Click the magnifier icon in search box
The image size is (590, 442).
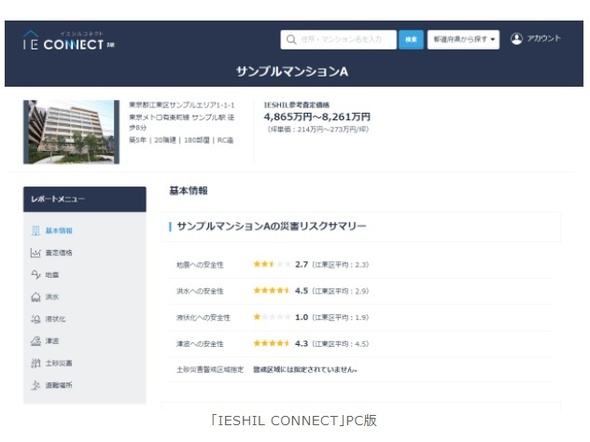coord(291,39)
